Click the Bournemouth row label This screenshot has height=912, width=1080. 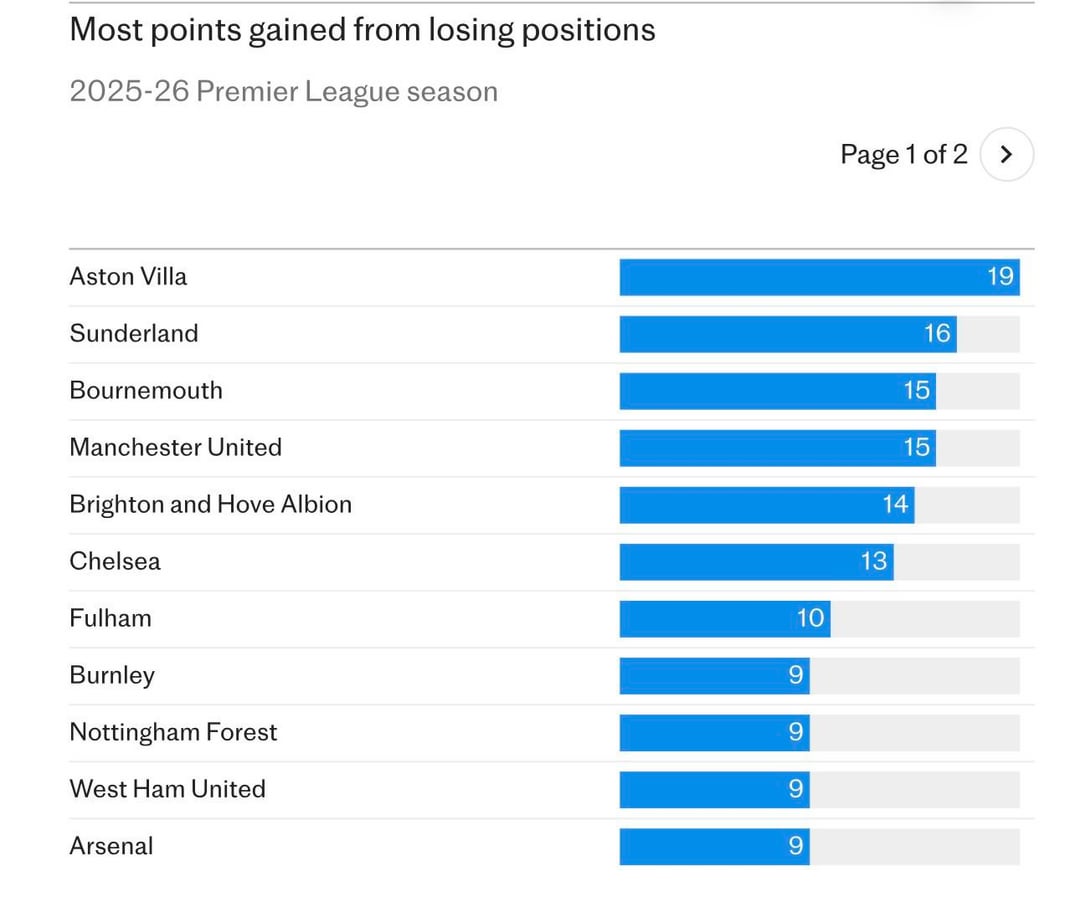point(146,391)
